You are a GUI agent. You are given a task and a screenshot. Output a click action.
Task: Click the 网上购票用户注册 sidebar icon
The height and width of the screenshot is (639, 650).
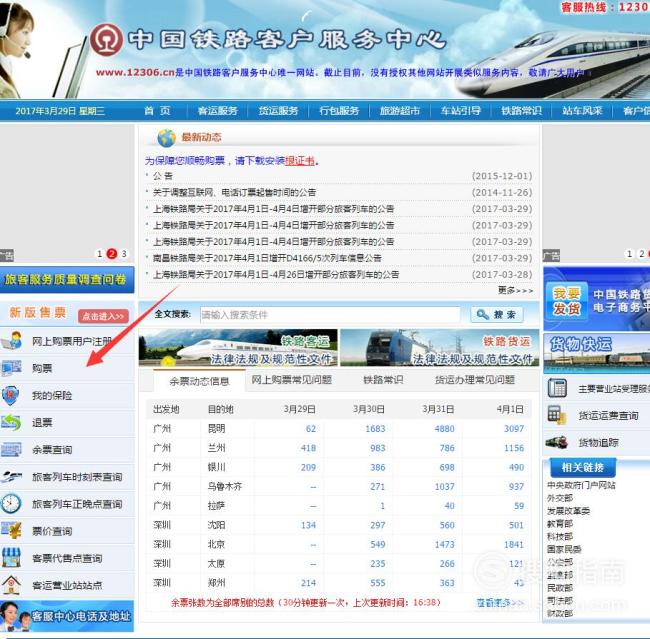pyautogui.click(x=12, y=340)
